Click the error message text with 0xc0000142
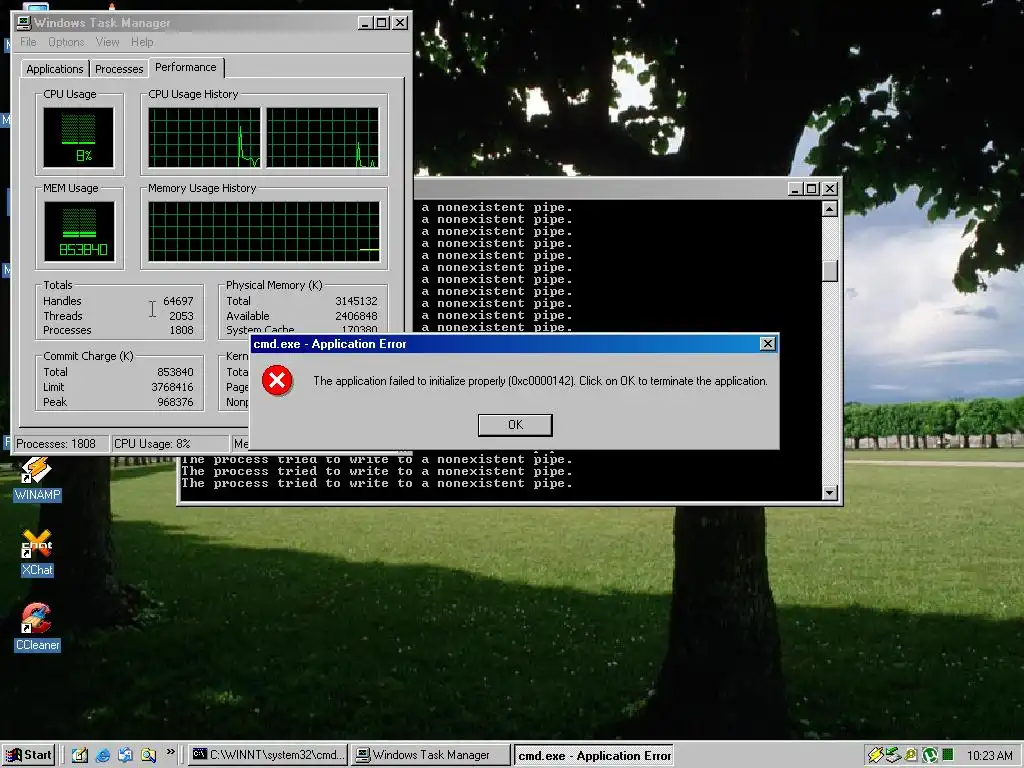Viewport: 1024px width, 768px height. tap(540, 381)
